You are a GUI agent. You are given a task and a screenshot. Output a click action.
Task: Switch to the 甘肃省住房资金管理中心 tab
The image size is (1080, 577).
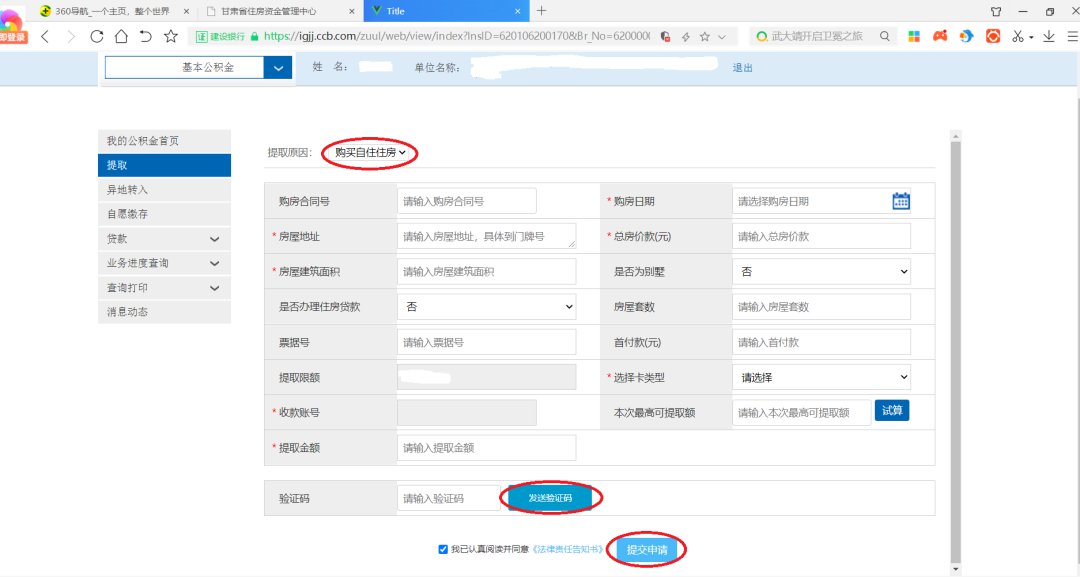click(275, 11)
